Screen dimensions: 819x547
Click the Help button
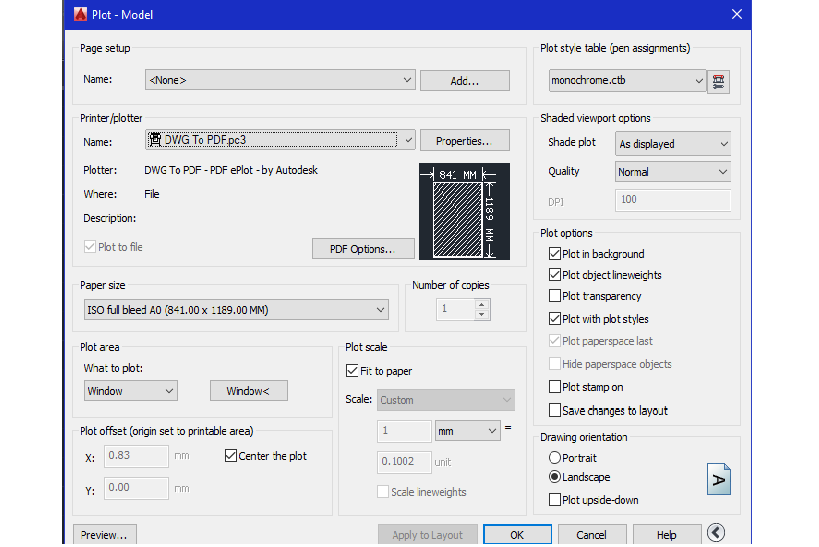(x=666, y=535)
